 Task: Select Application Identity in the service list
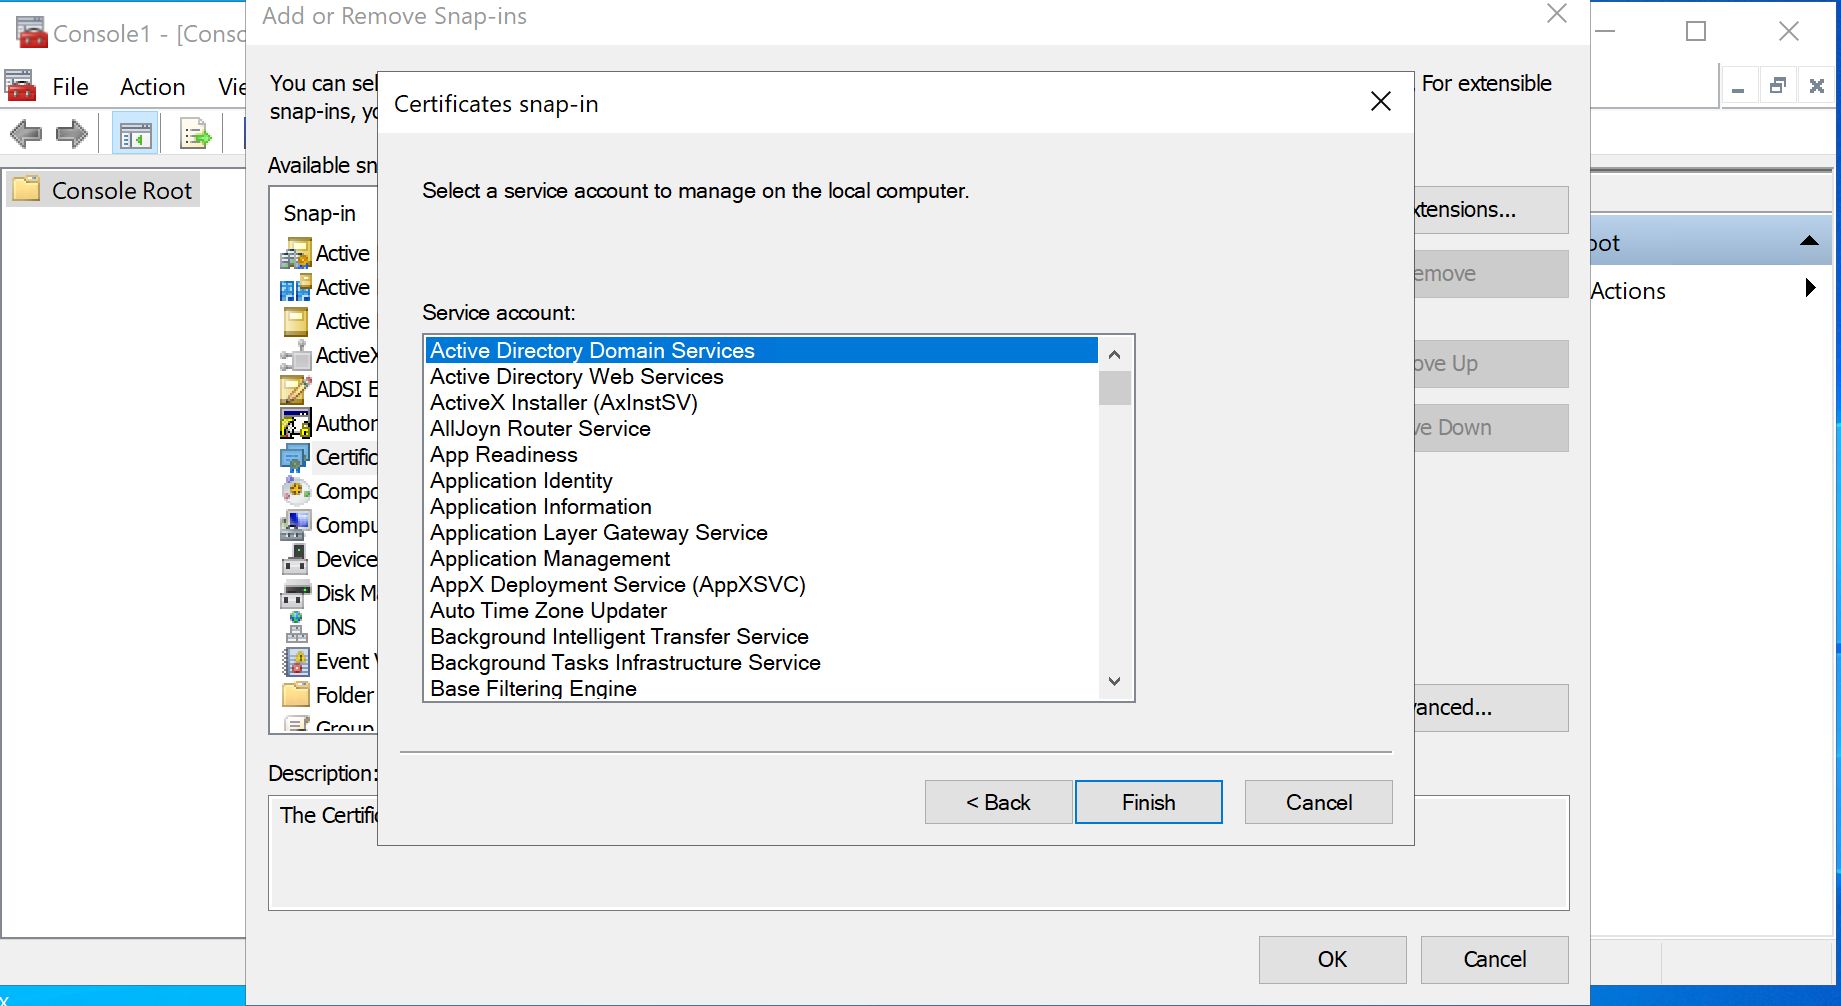pyautogui.click(x=521, y=481)
